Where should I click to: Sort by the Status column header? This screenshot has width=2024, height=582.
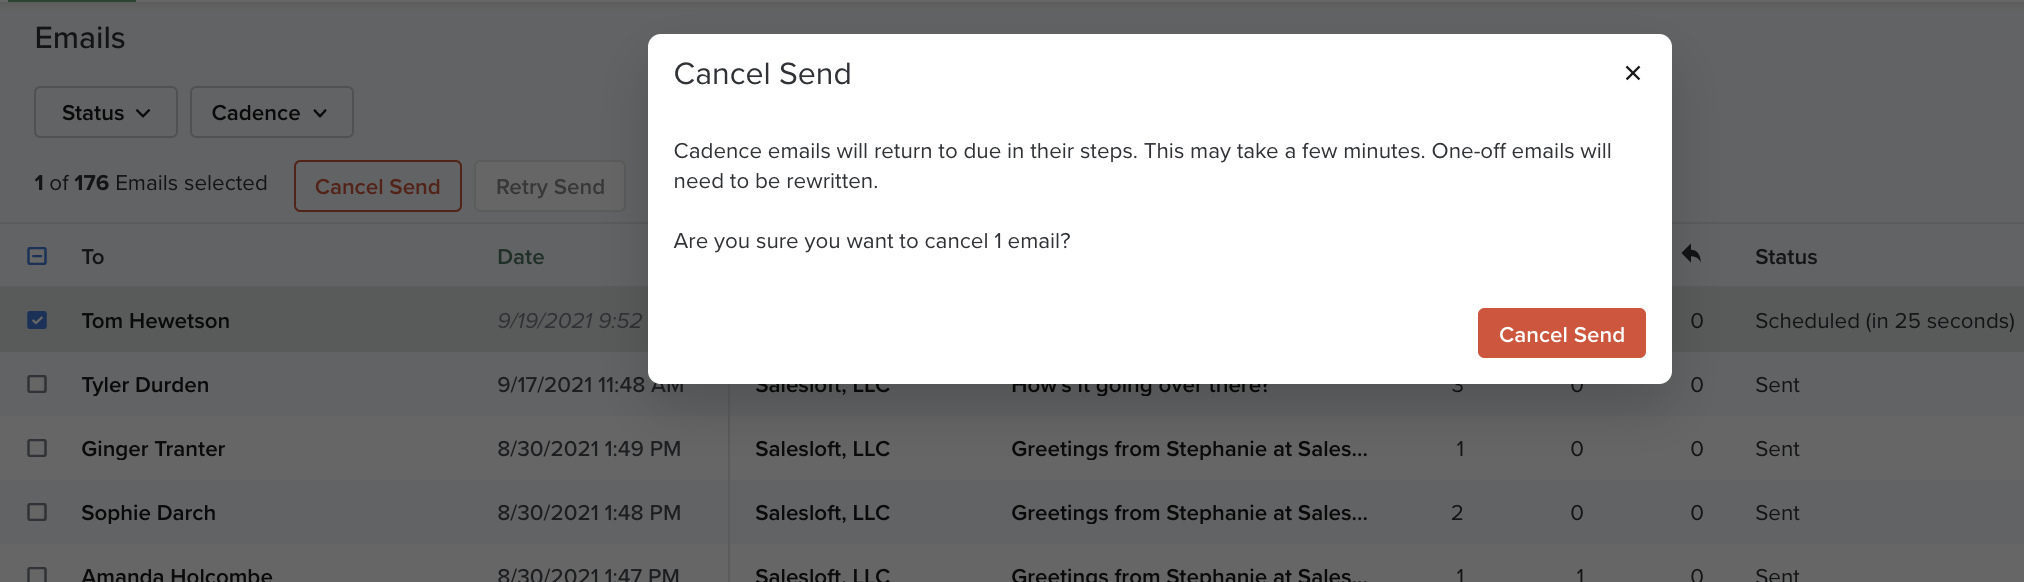(1785, 256)
